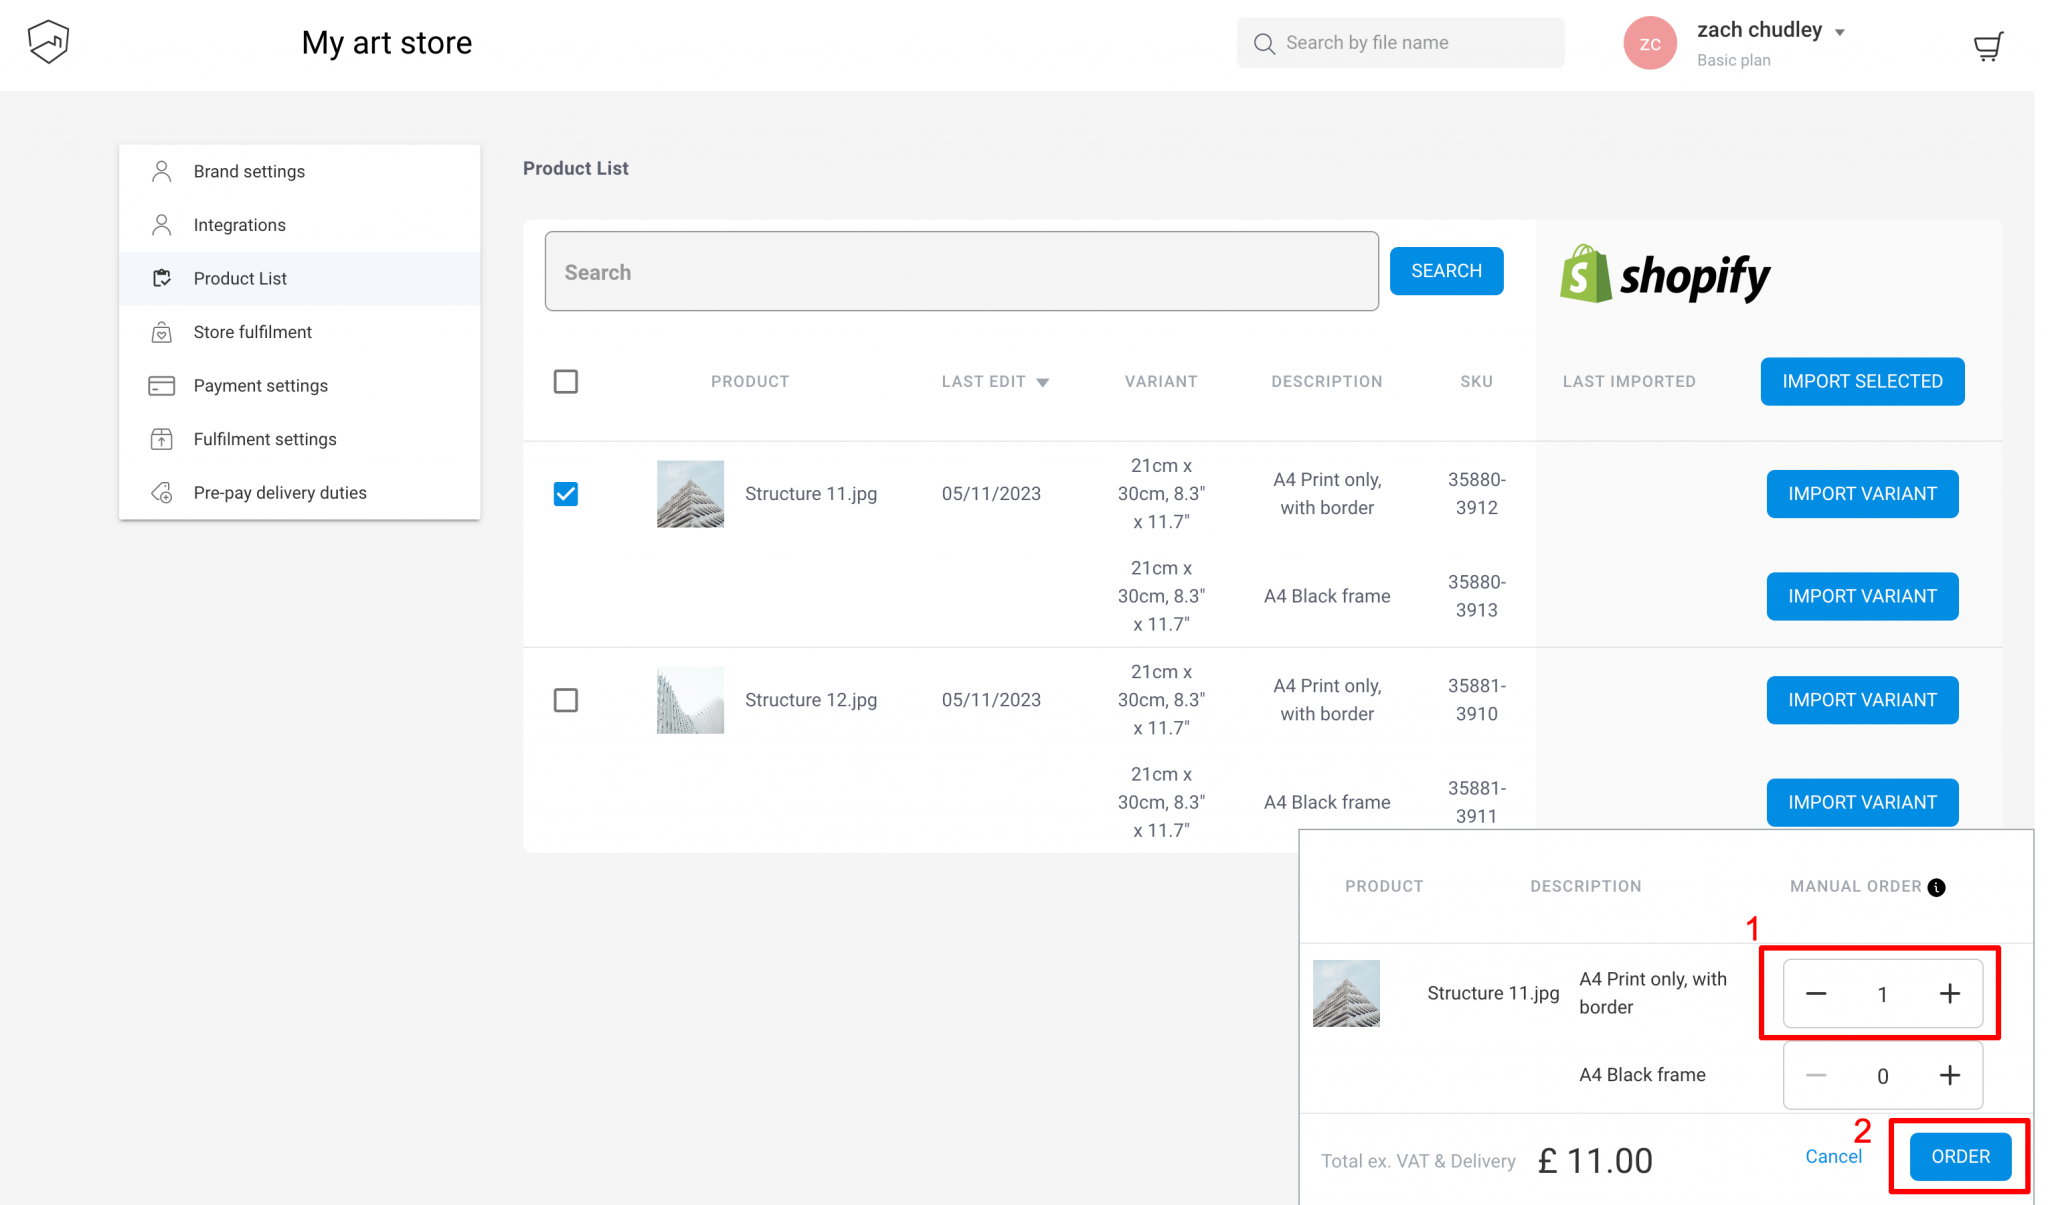Open the shopping cart icon
This screenshot has width=2048, height=1205.
(1988, 45)
